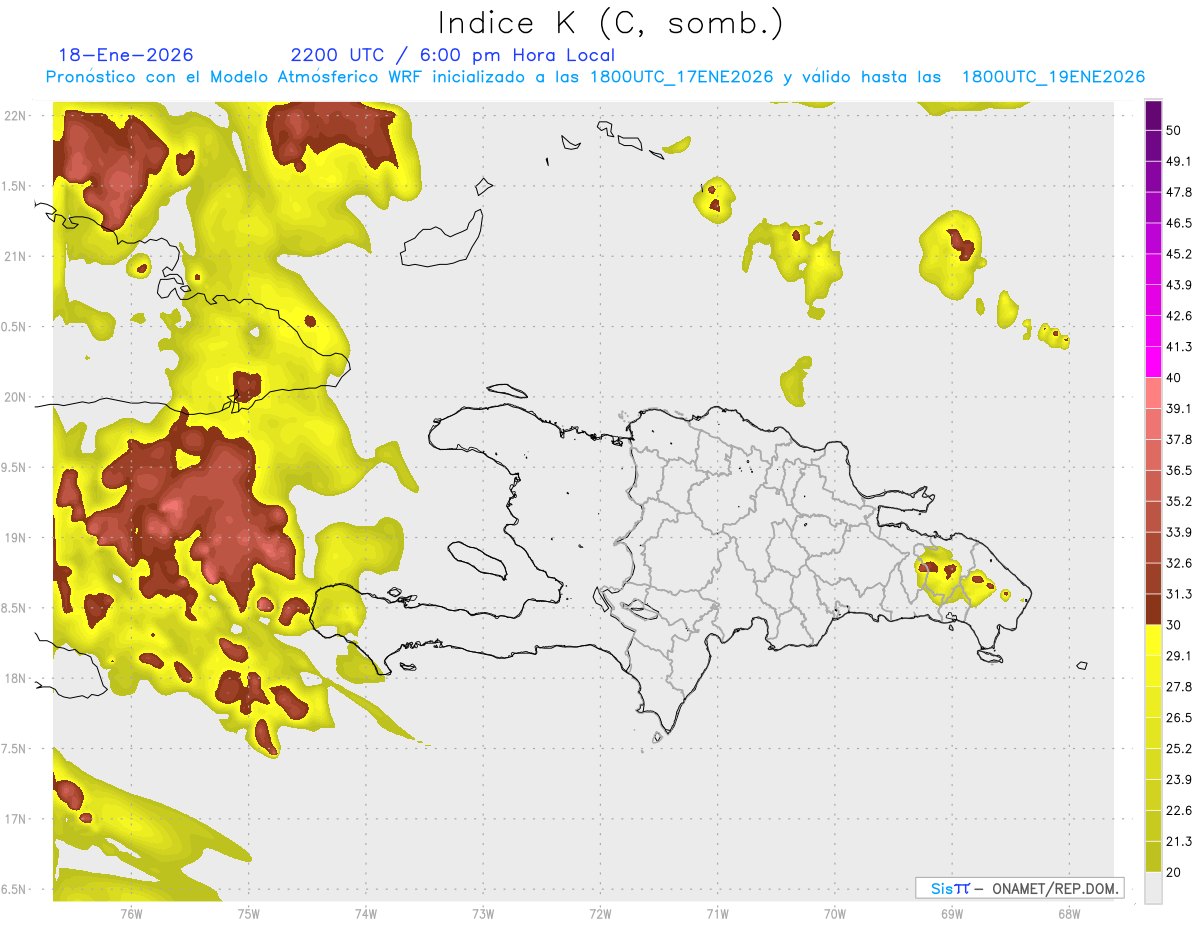Click the "Indice K (C, somb.)" title
The image size is (1200, 927).
pos(610,22)
